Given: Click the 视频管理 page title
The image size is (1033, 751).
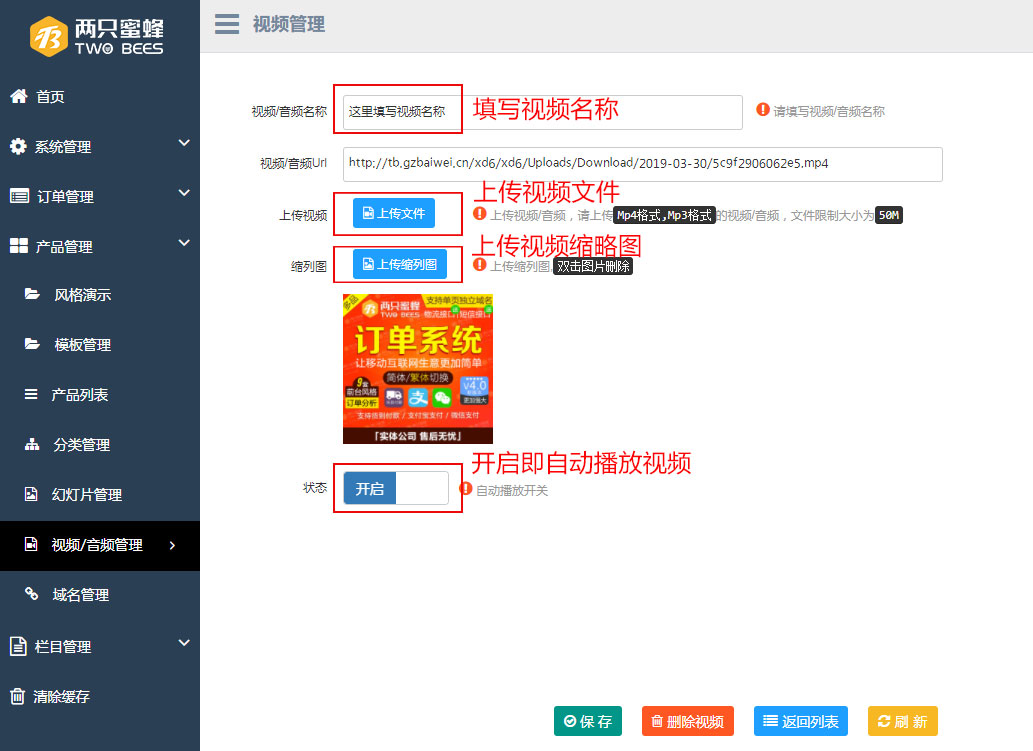Looking at the screenshot, I should coord(289,24).
